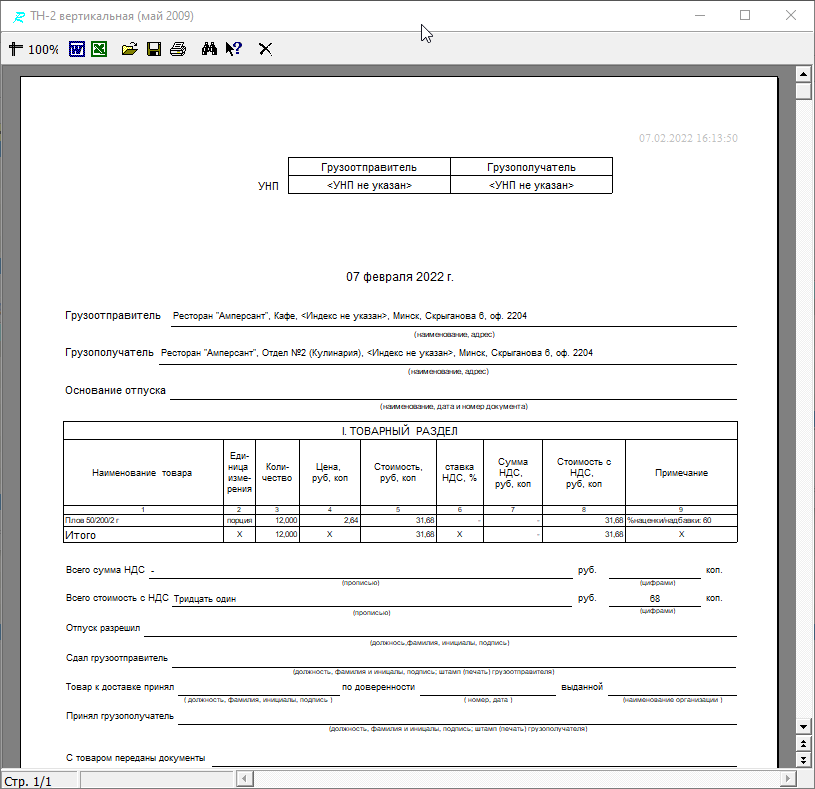Click horizontal scrollbar right arrow
815x789 pixels.
[788, 779]
